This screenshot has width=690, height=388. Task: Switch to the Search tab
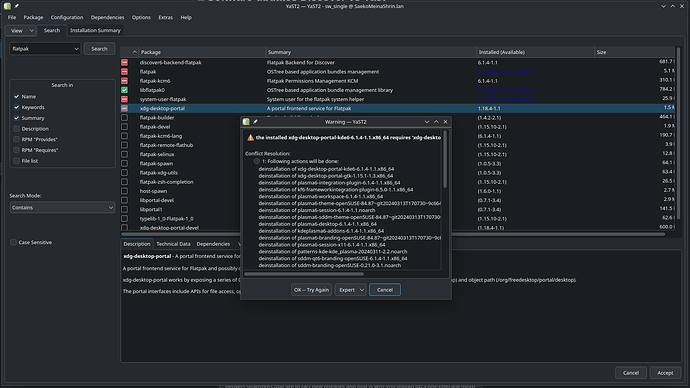[52, 30]
